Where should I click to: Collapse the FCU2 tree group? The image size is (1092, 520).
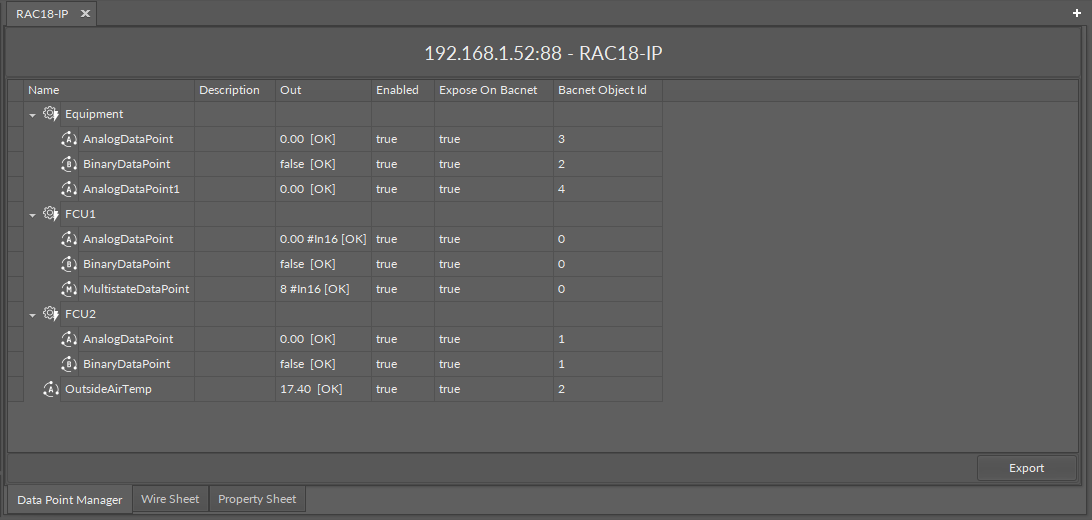33,315
